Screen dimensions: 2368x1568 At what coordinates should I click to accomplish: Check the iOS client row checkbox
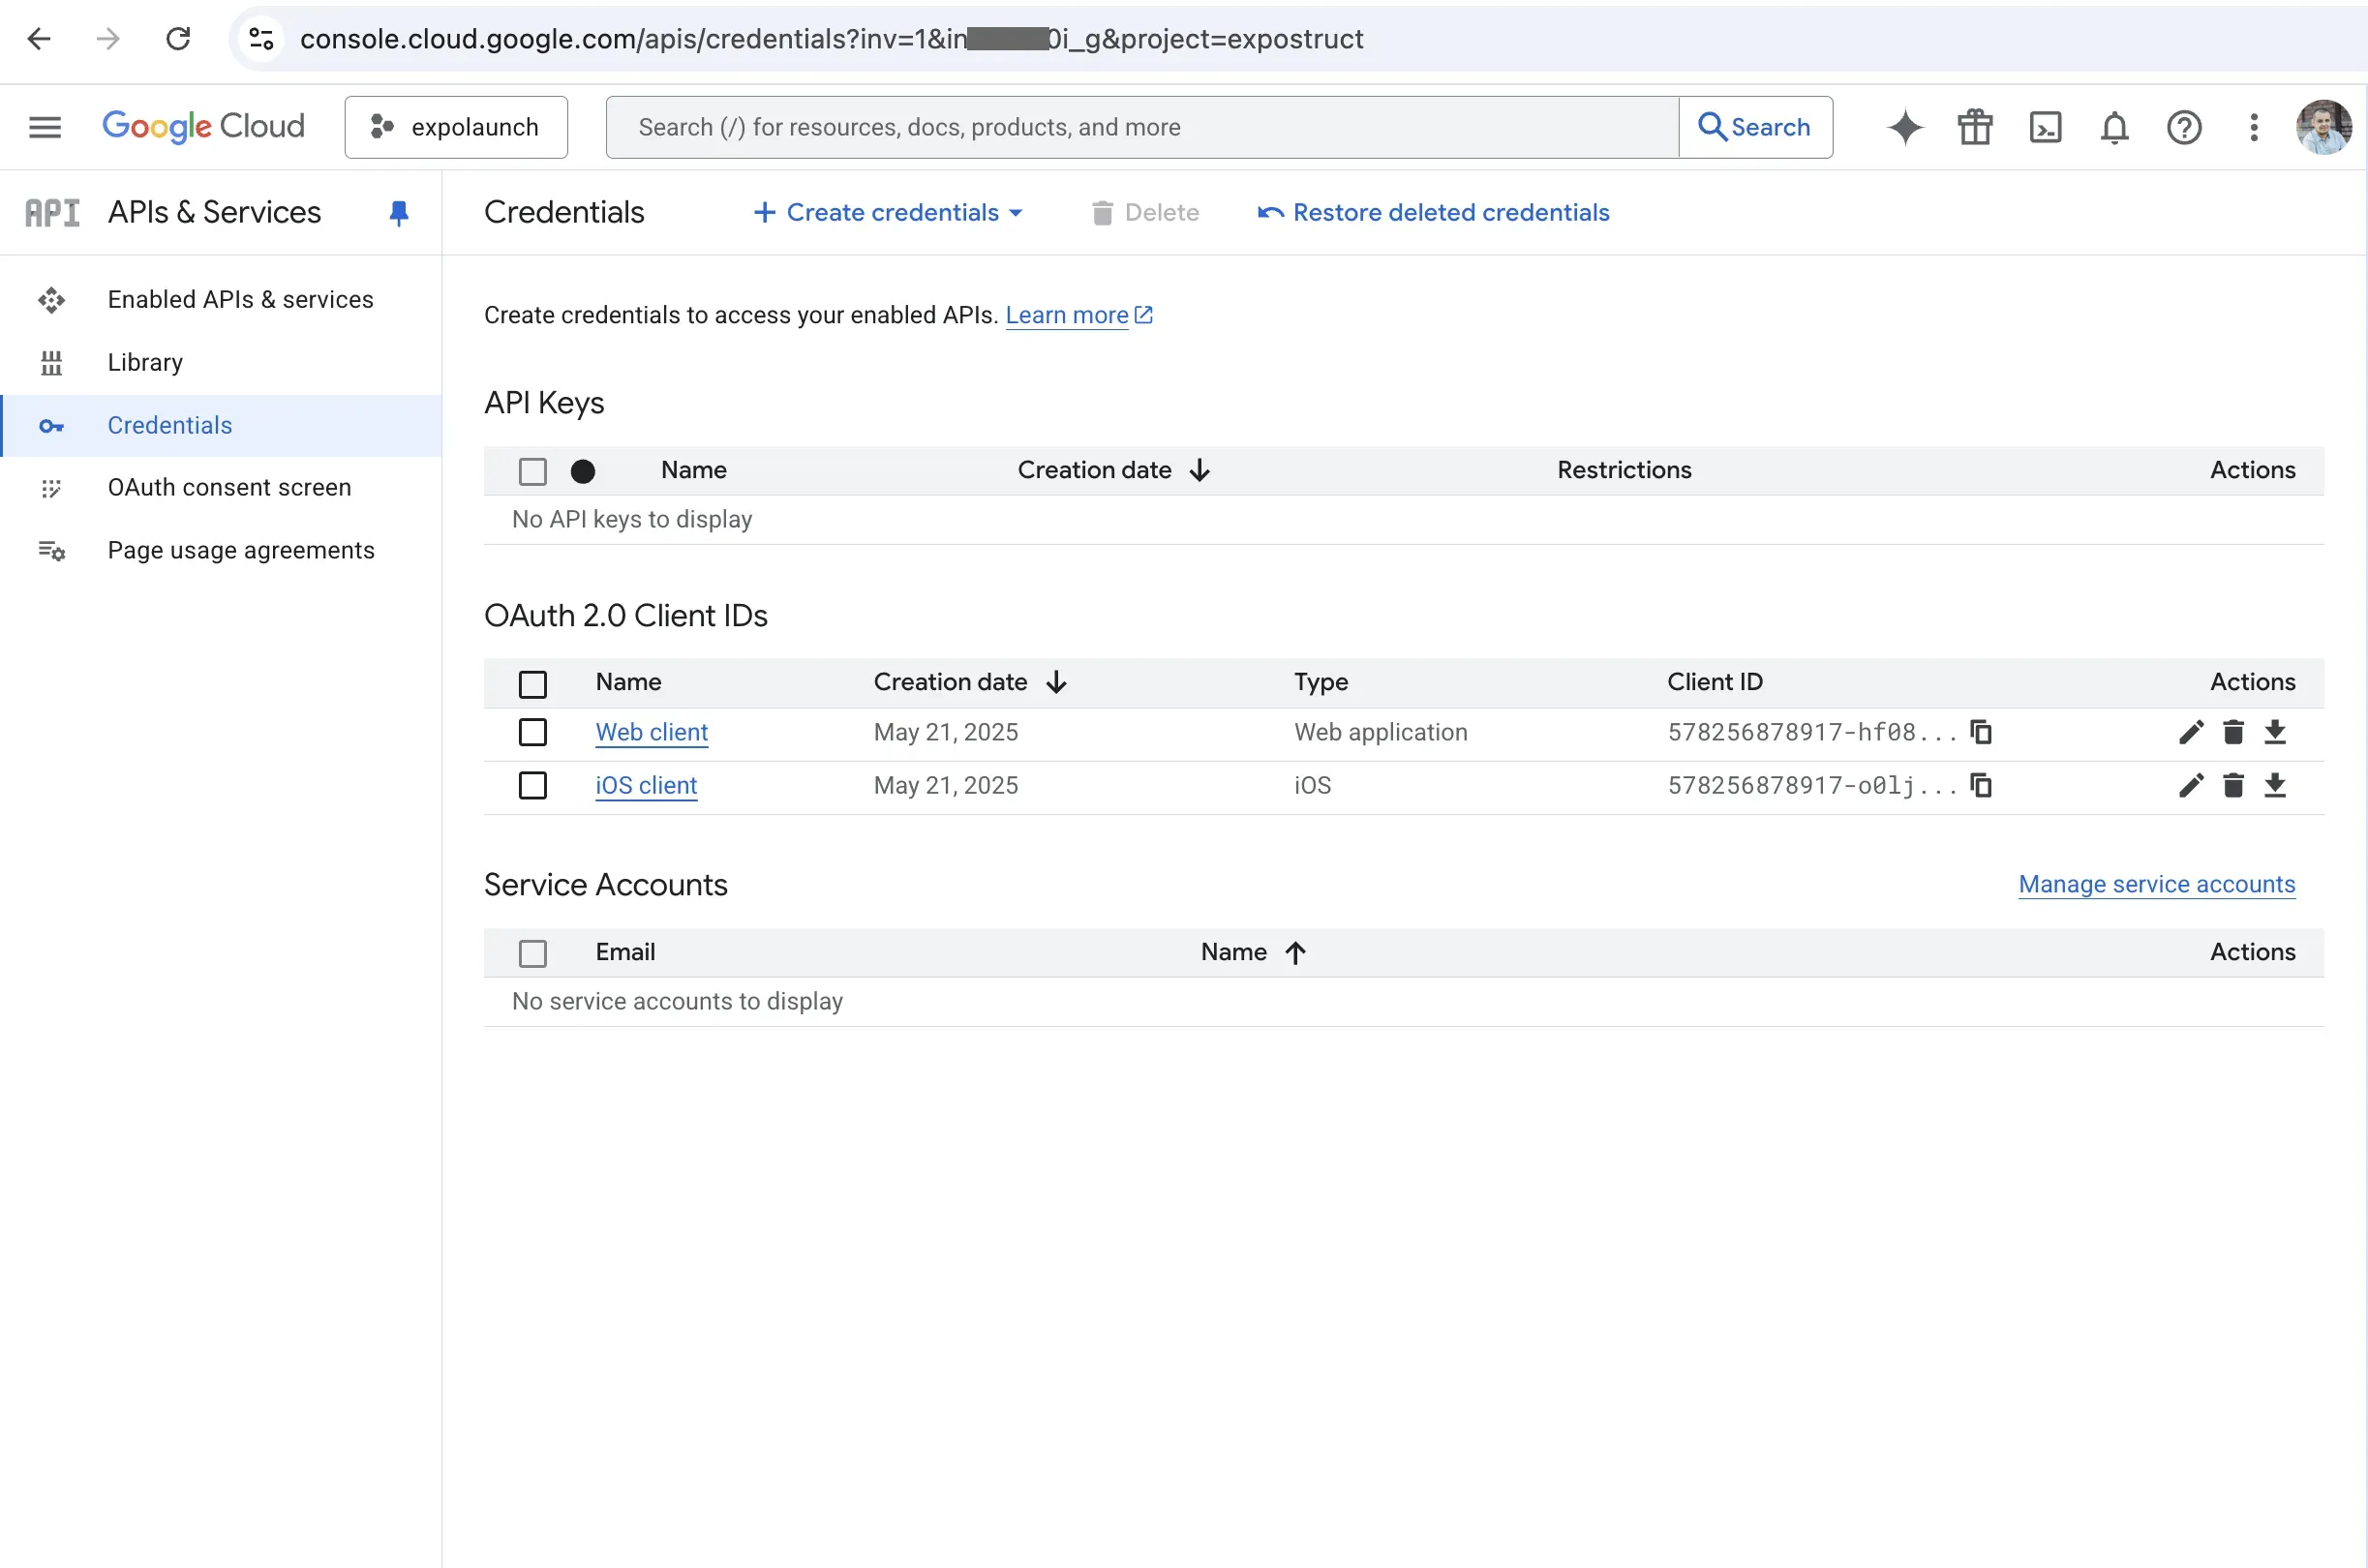(533, 785)
